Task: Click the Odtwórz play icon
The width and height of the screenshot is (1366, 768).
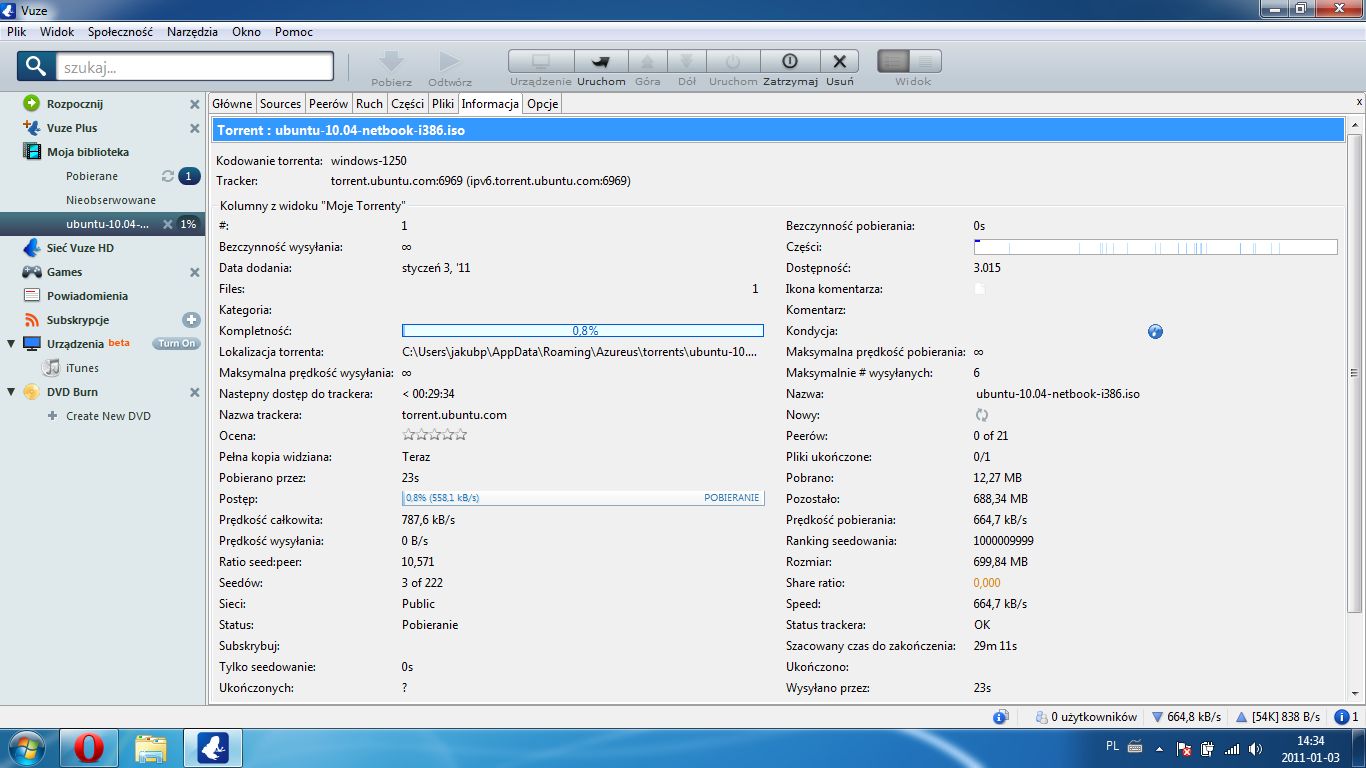Action: (x=450, y=62)
